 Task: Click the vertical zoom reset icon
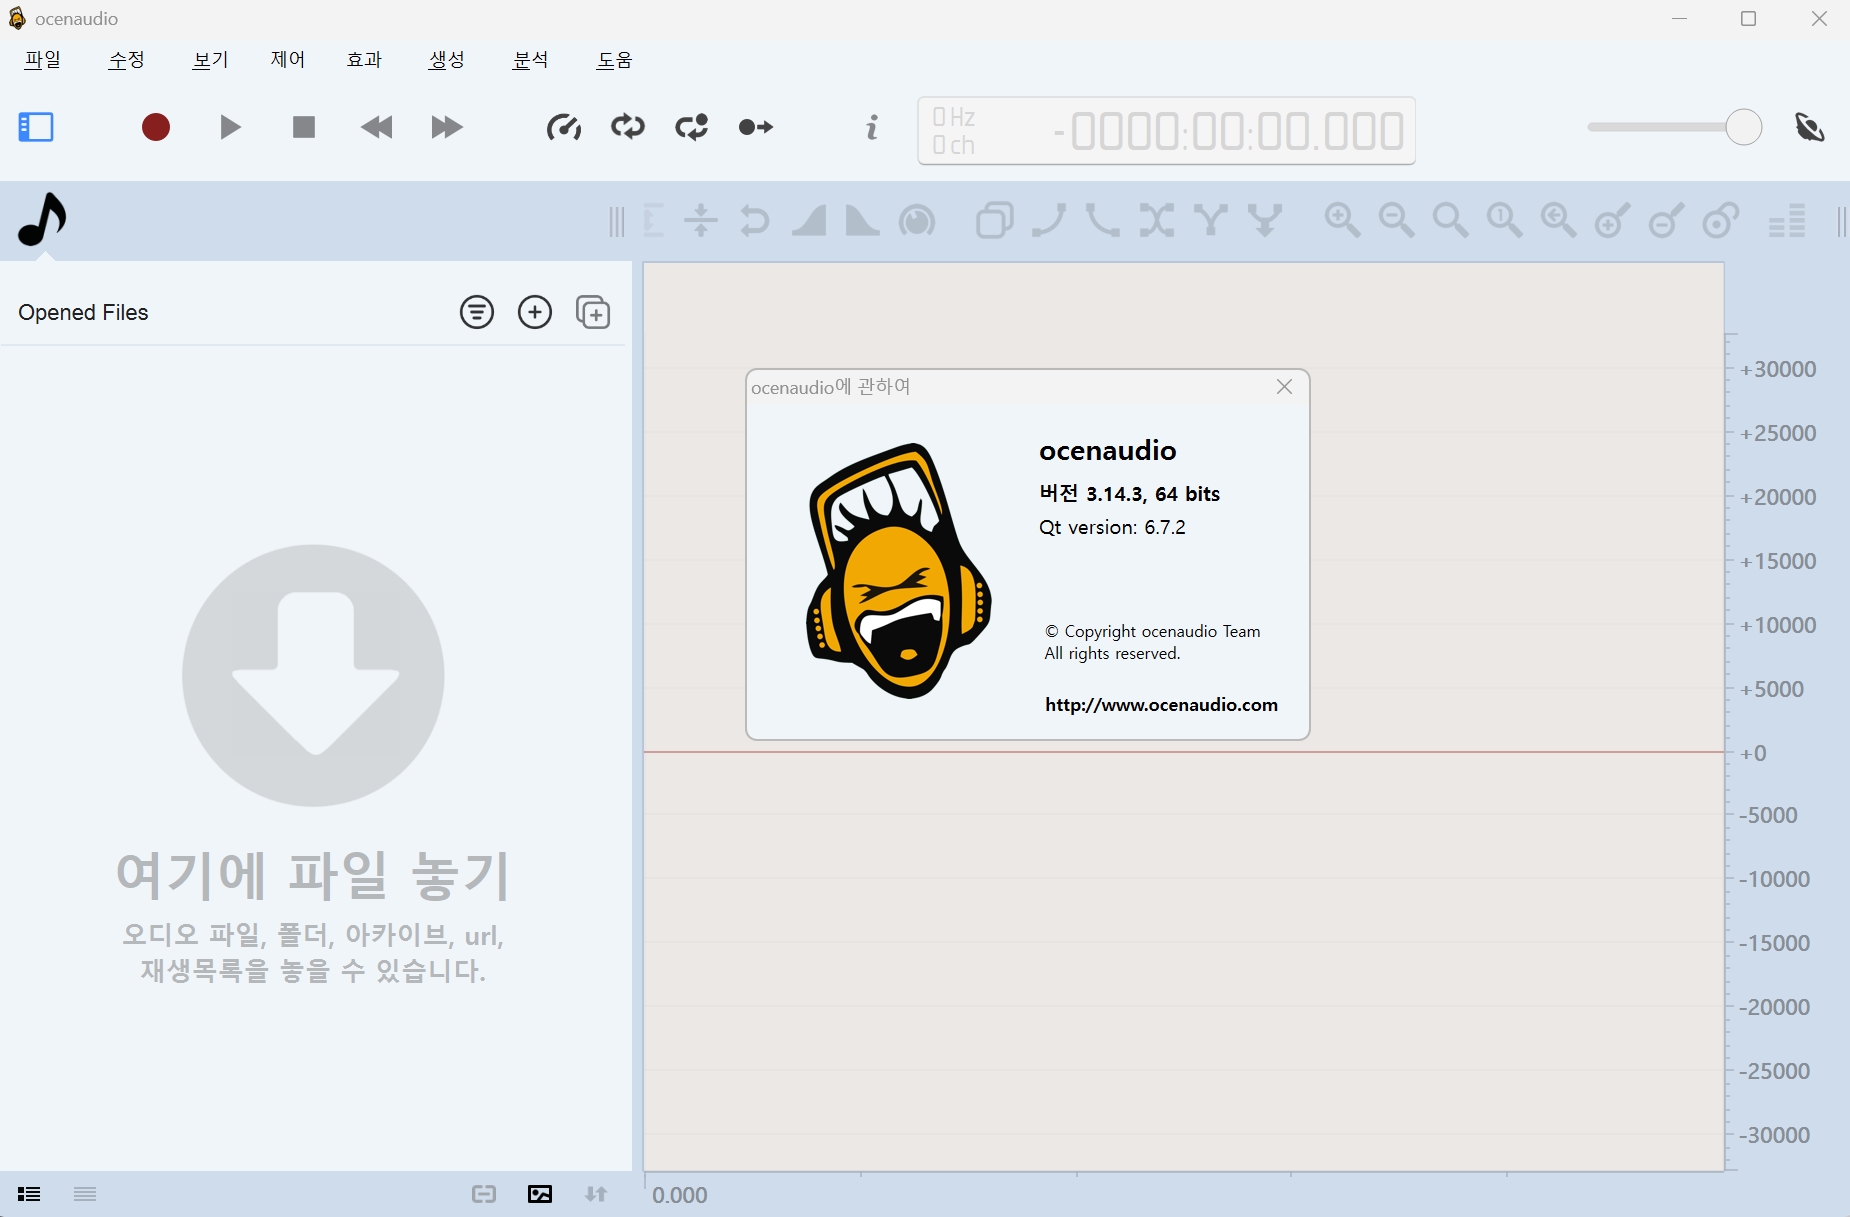(1720, 220)
